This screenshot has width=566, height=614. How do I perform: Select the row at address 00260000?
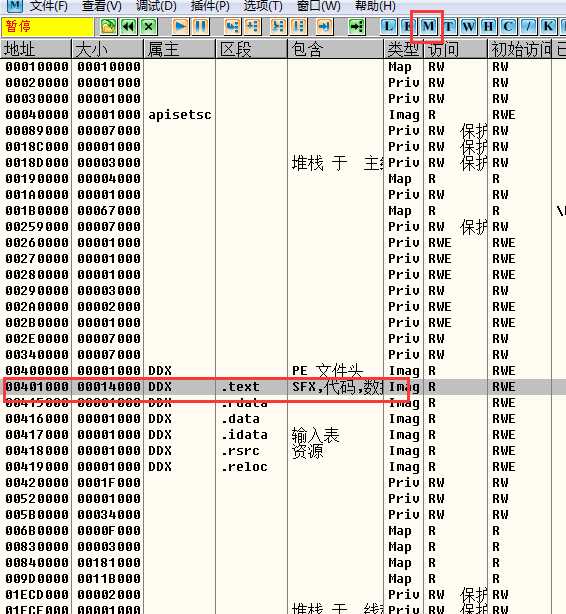coord(283,243)
